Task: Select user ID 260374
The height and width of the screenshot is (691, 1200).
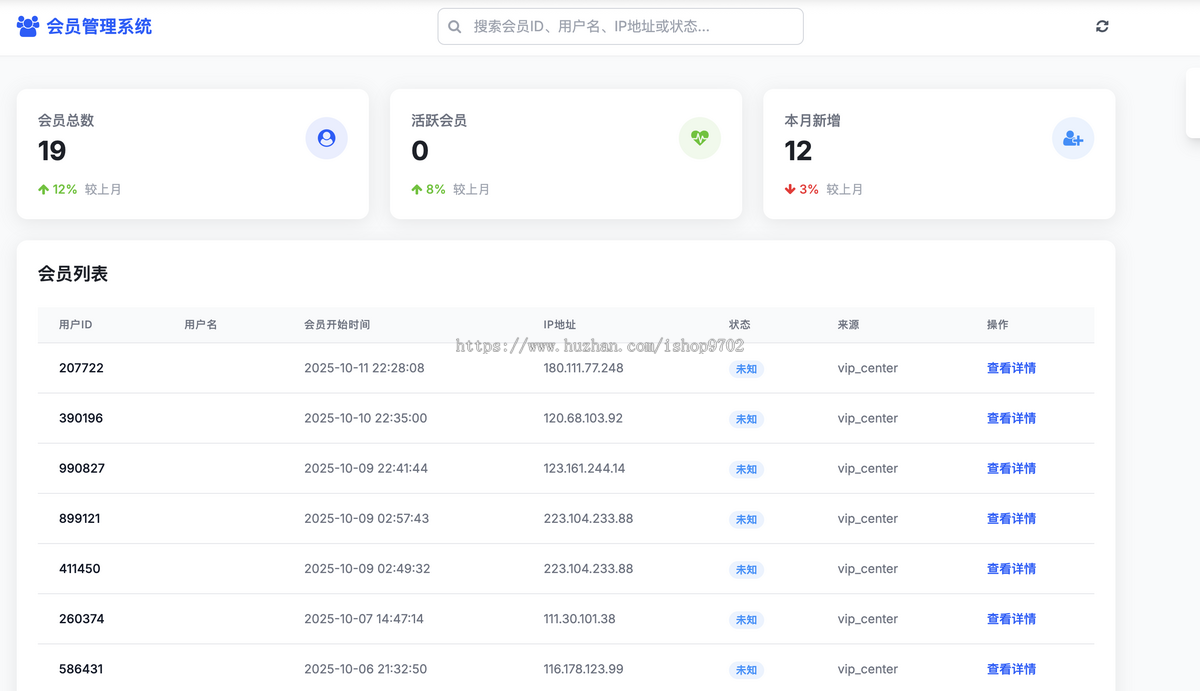Action: pyautogui.click(x=81, y=619)
